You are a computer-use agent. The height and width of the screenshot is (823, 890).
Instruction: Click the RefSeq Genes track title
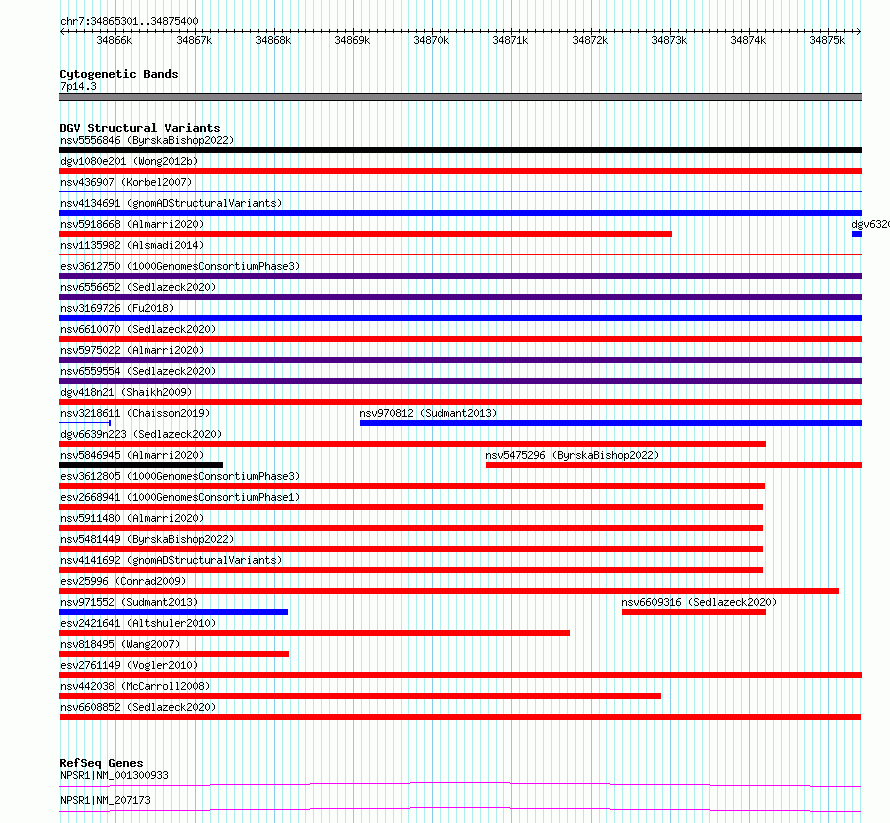(x=101, y=763)
